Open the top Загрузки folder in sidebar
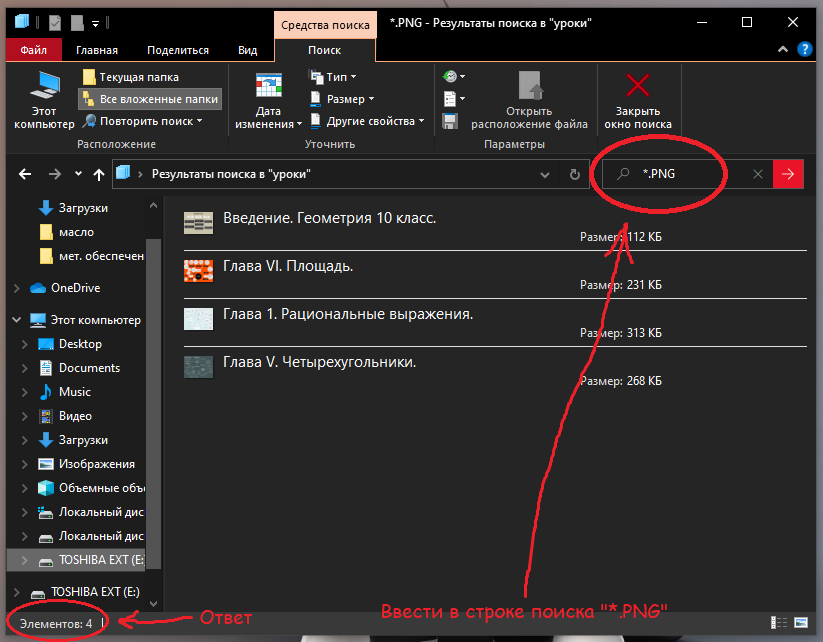 point(83,208)
